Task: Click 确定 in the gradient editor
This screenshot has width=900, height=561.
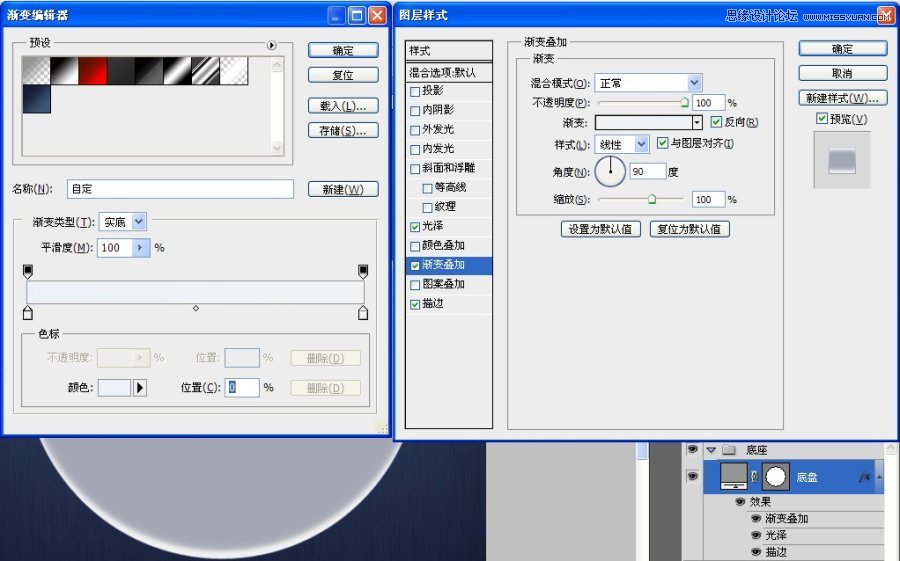Action: click(343, 51)
